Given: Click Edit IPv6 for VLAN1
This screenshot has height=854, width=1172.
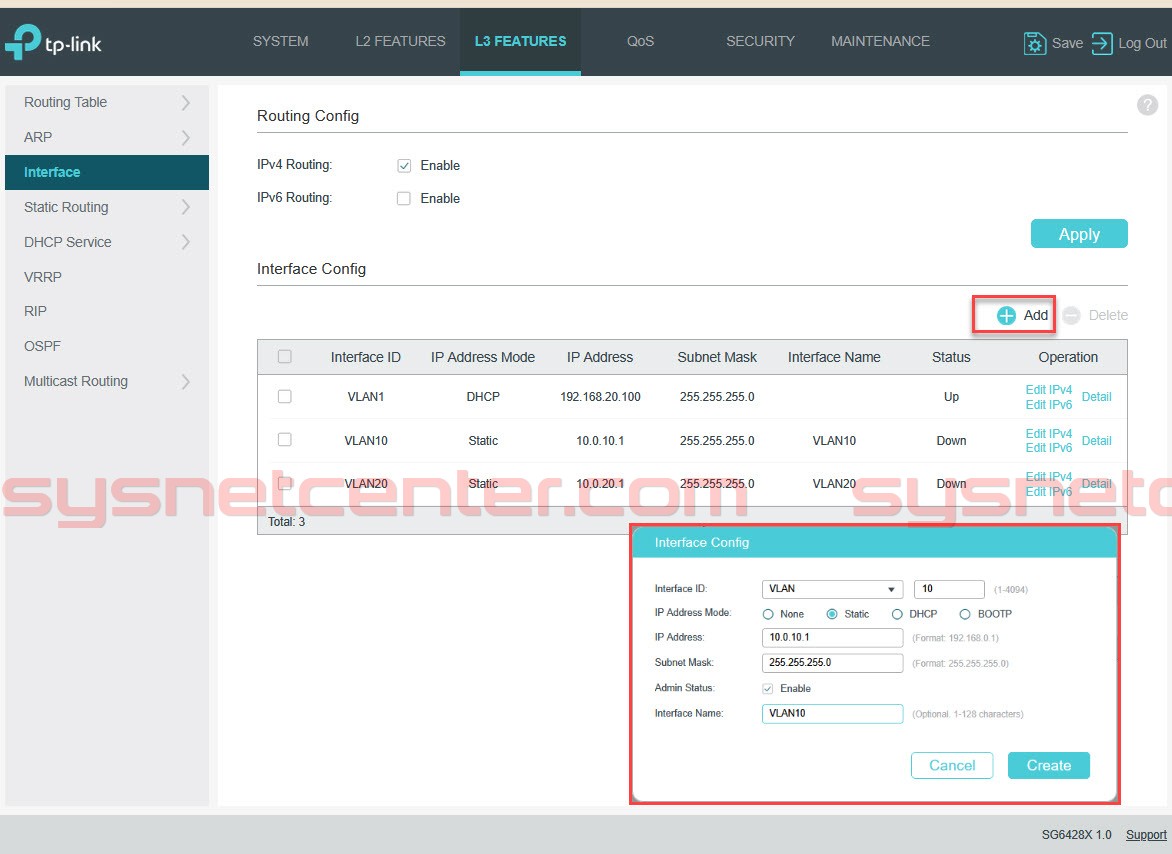Looking at the screenshot, I should [x=1049, y=404].
